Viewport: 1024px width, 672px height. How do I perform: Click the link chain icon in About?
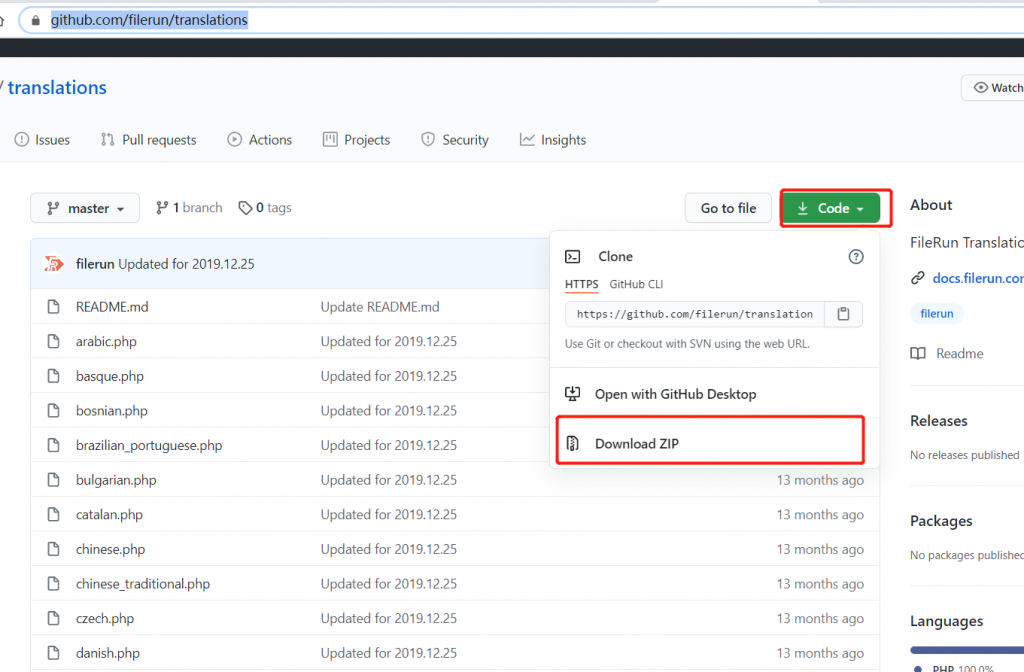click(x=918, y=278)
